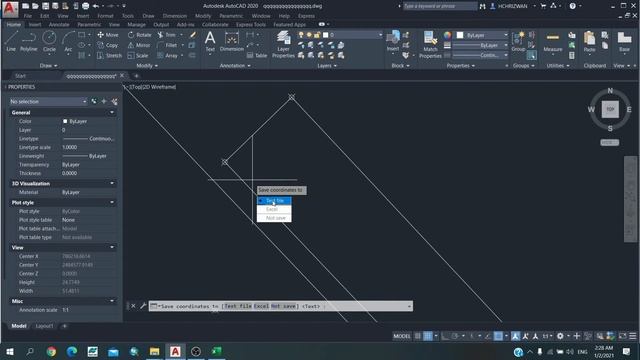Image resolution: width=640 pixels, height=360 pixels.
Task: Choose Text file in the popup menu
Action: coord(274,201)
